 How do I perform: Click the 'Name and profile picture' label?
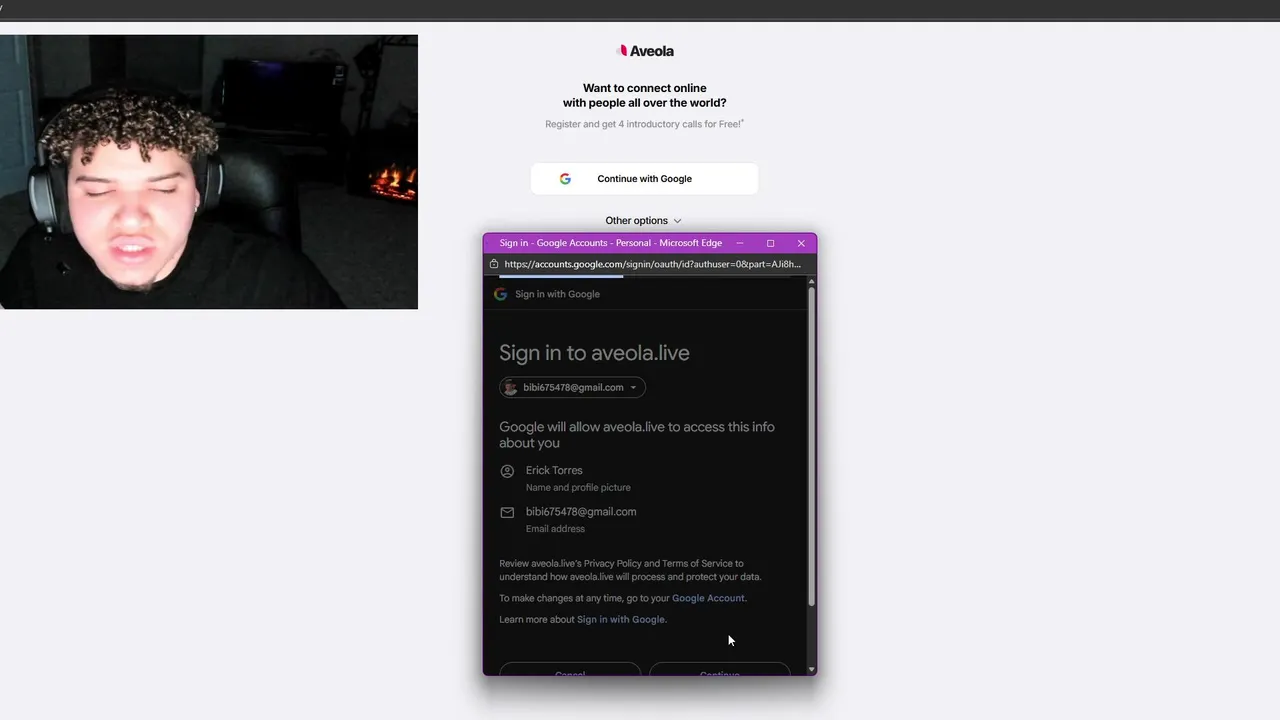point(578,487)
